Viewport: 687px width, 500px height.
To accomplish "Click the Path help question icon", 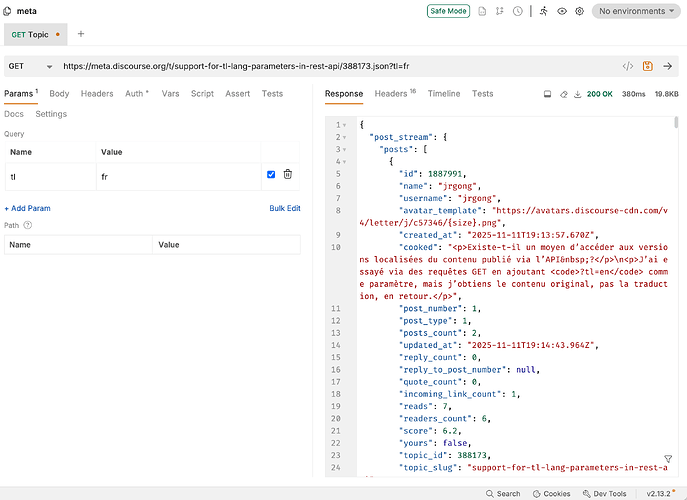I will [28, 225].
